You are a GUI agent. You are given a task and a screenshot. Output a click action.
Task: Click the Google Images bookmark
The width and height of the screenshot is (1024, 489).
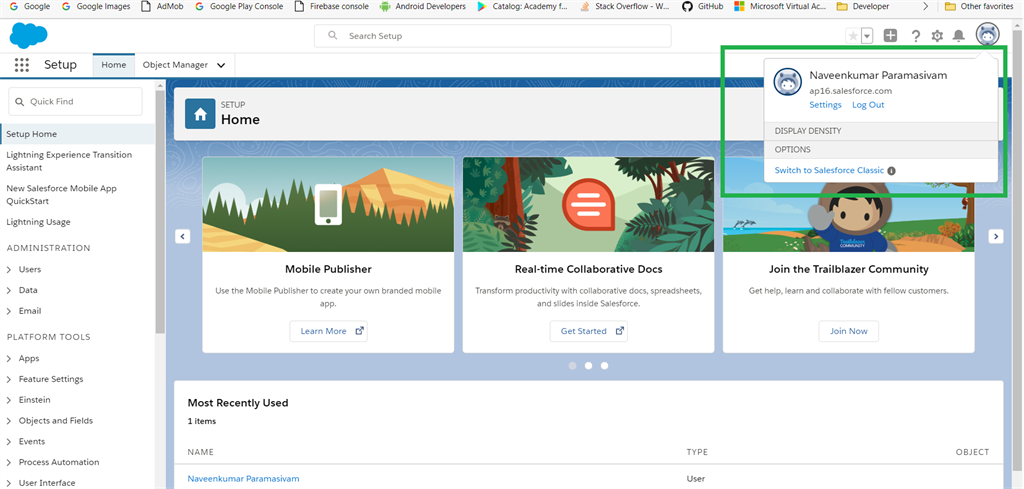pyautogui.click(x=95, y=7)
